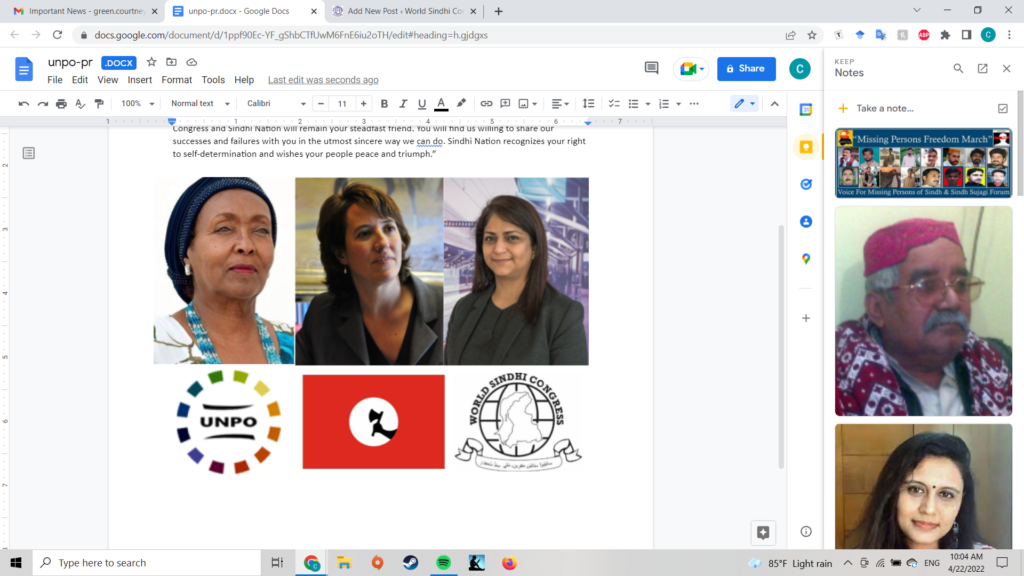
Task: Add a comment using the toolbar icon
Action: click(505, 104)
